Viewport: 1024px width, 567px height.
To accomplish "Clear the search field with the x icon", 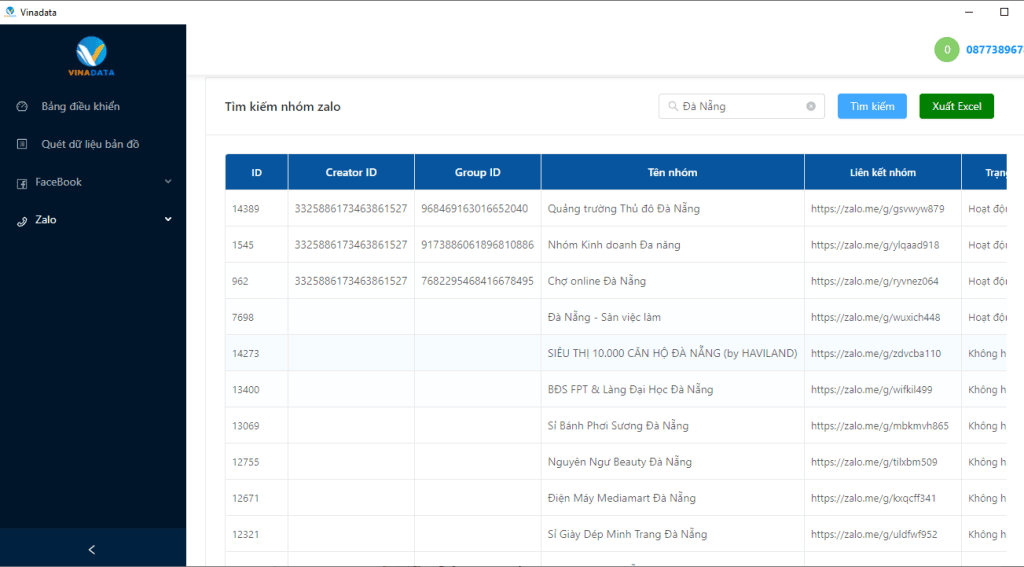I will (x=811, y=106).
